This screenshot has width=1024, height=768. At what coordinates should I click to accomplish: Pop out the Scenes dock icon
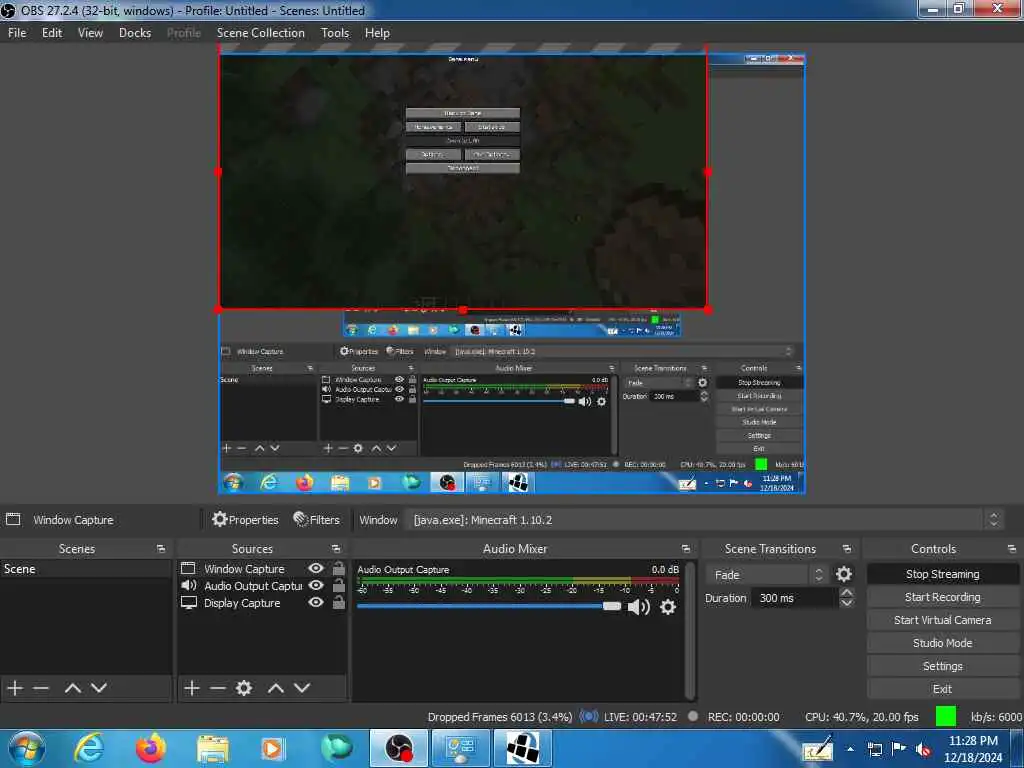point(161,549)
